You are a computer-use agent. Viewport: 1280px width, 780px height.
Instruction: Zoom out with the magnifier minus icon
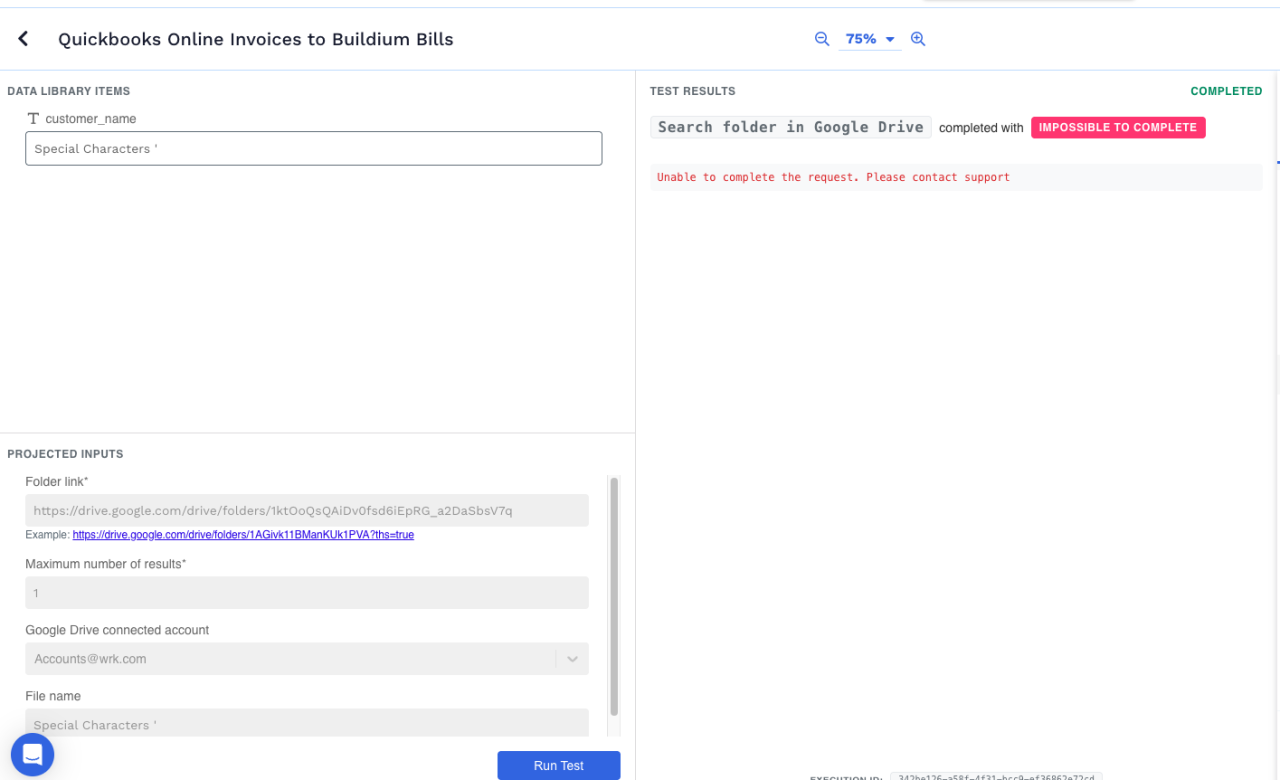coord(822,39)
